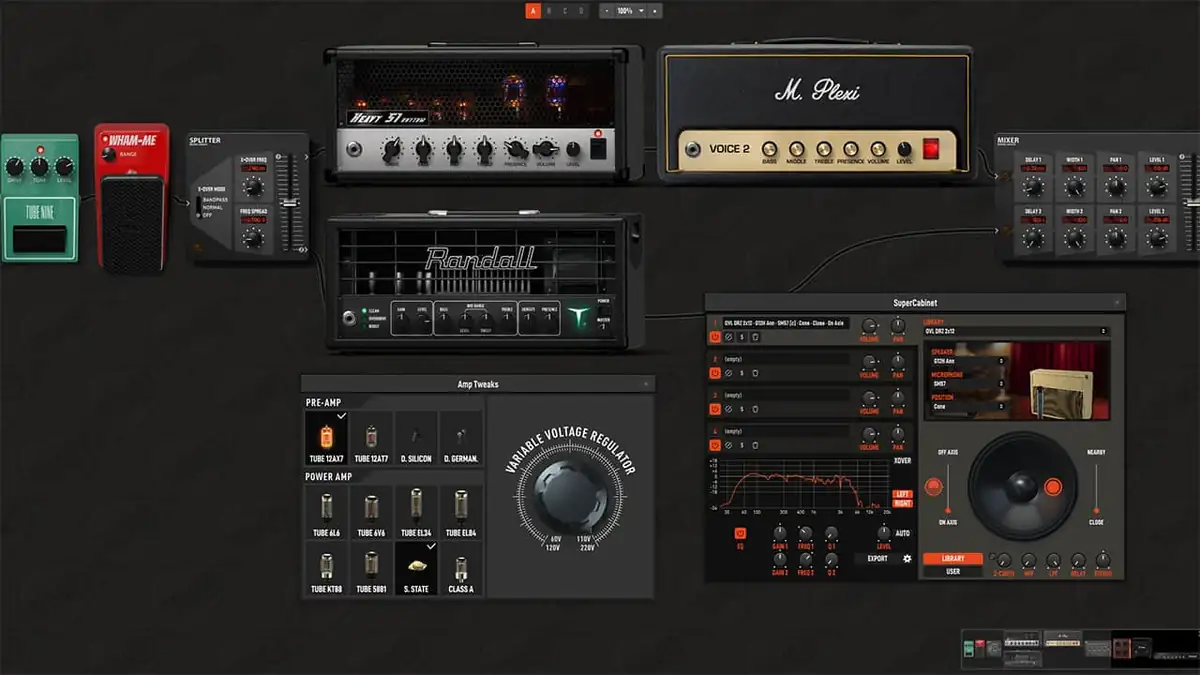Toggle power on cabinet slot 2
The image size is (1200, 675).
(x=713, y=374)
